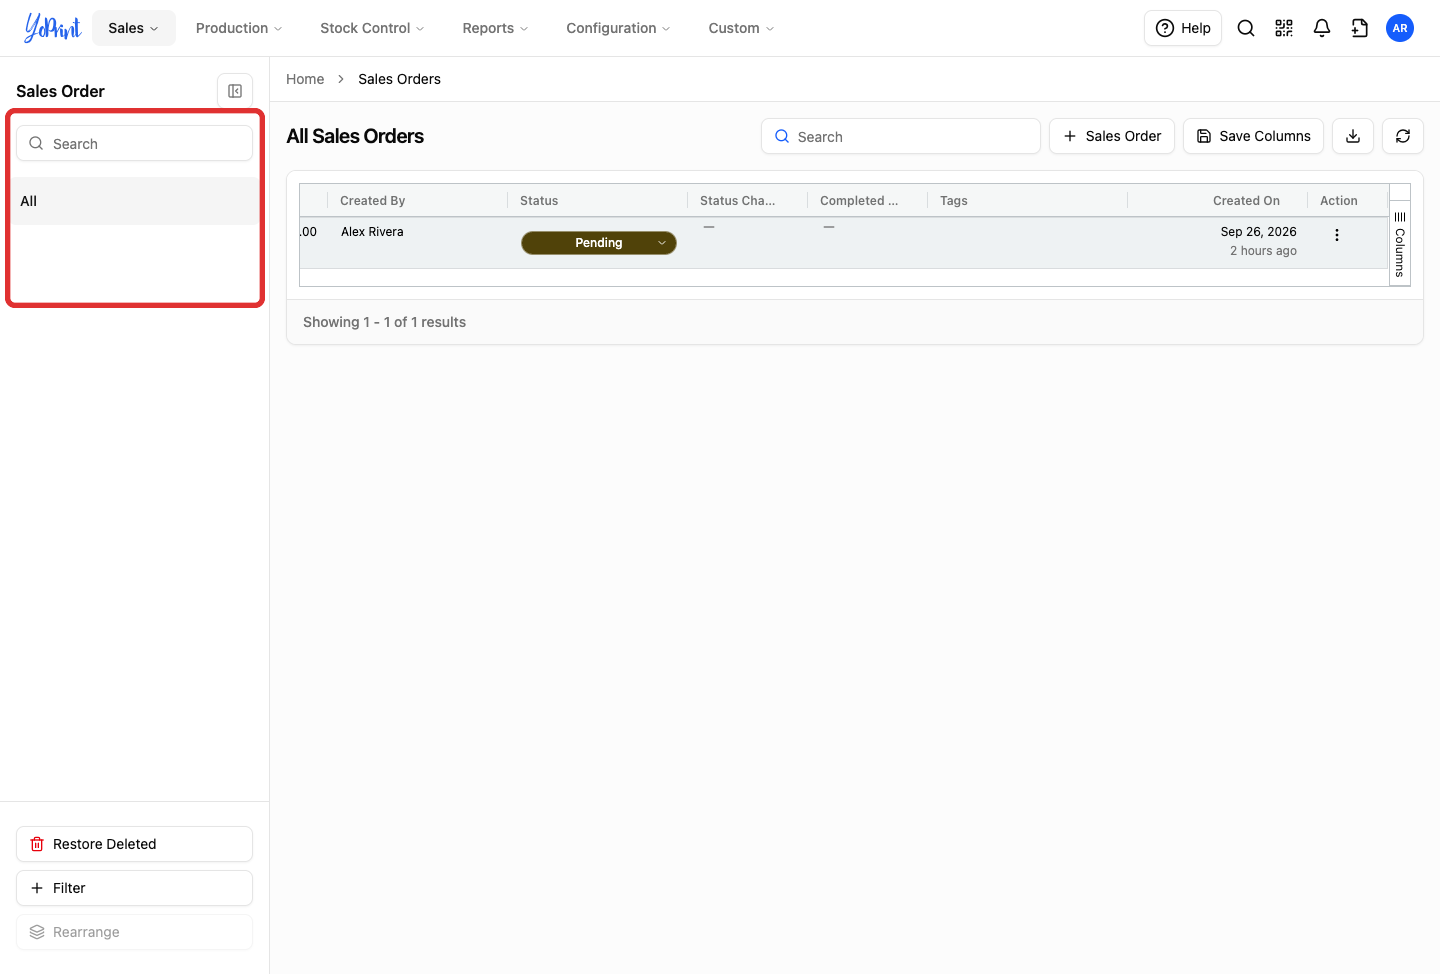The height and width of the screenshot is (974, 1440).
Task: Click Alex Rivera cell
Action: coord(372,232)
